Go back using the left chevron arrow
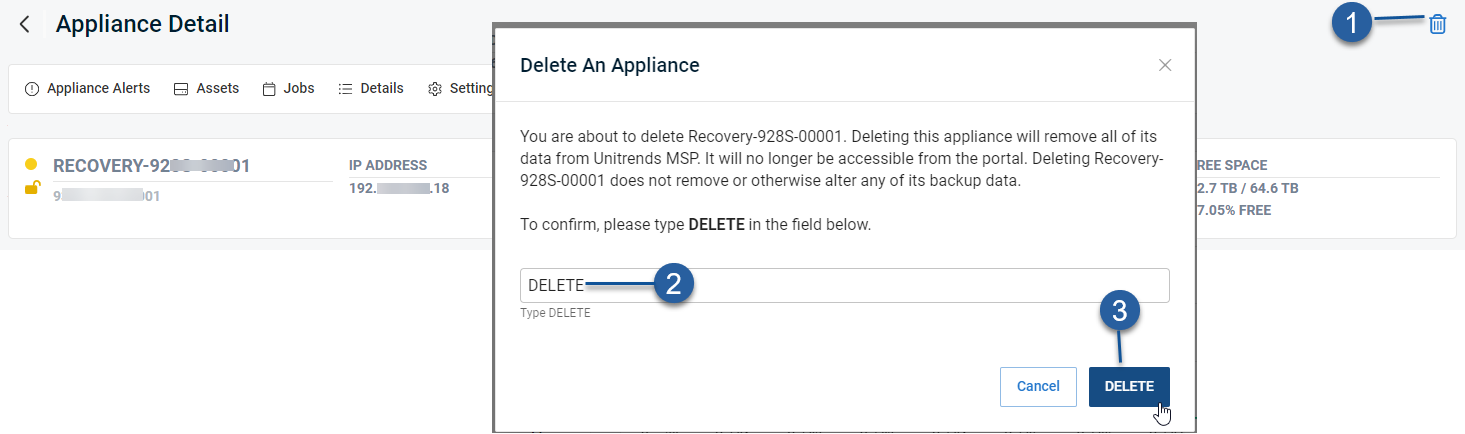Viewport: 1465px width, 434px height. tap(25, 24)
